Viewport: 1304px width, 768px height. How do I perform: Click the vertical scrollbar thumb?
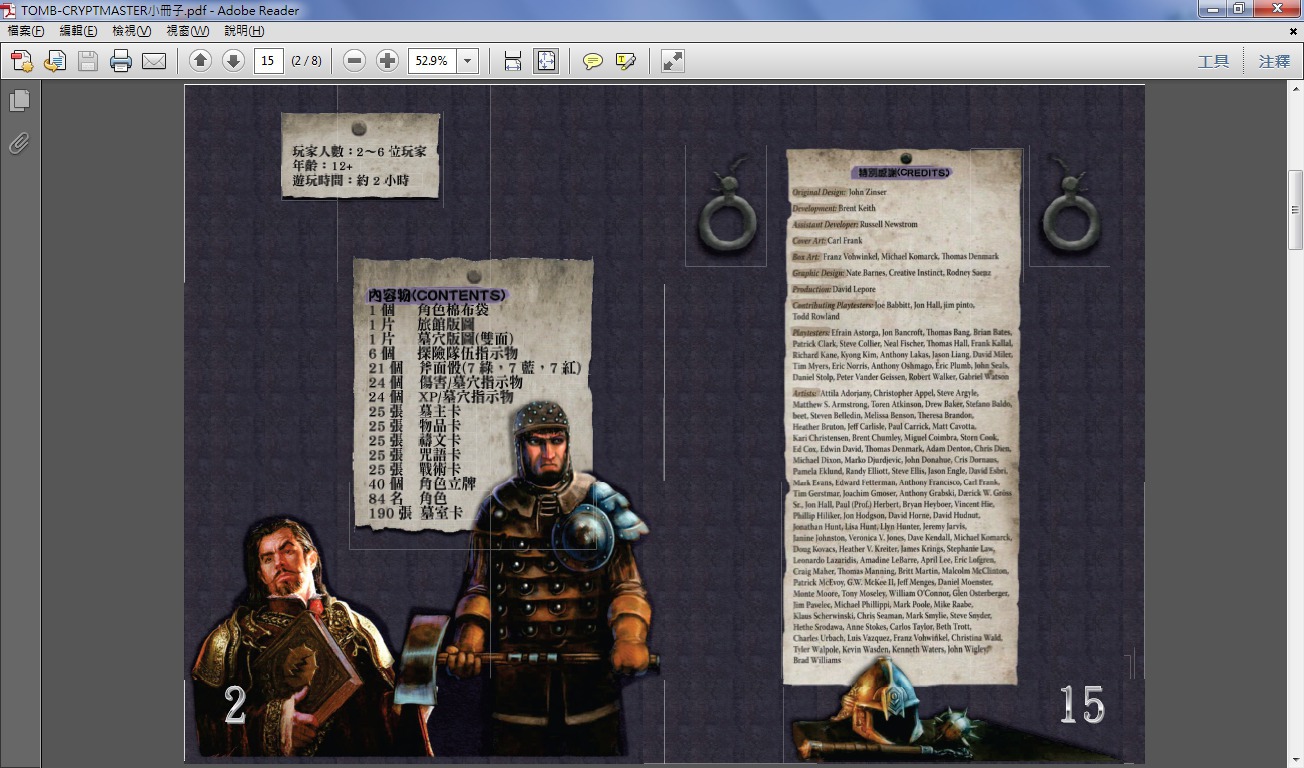pyautogui.click(x=1296, y=210)
